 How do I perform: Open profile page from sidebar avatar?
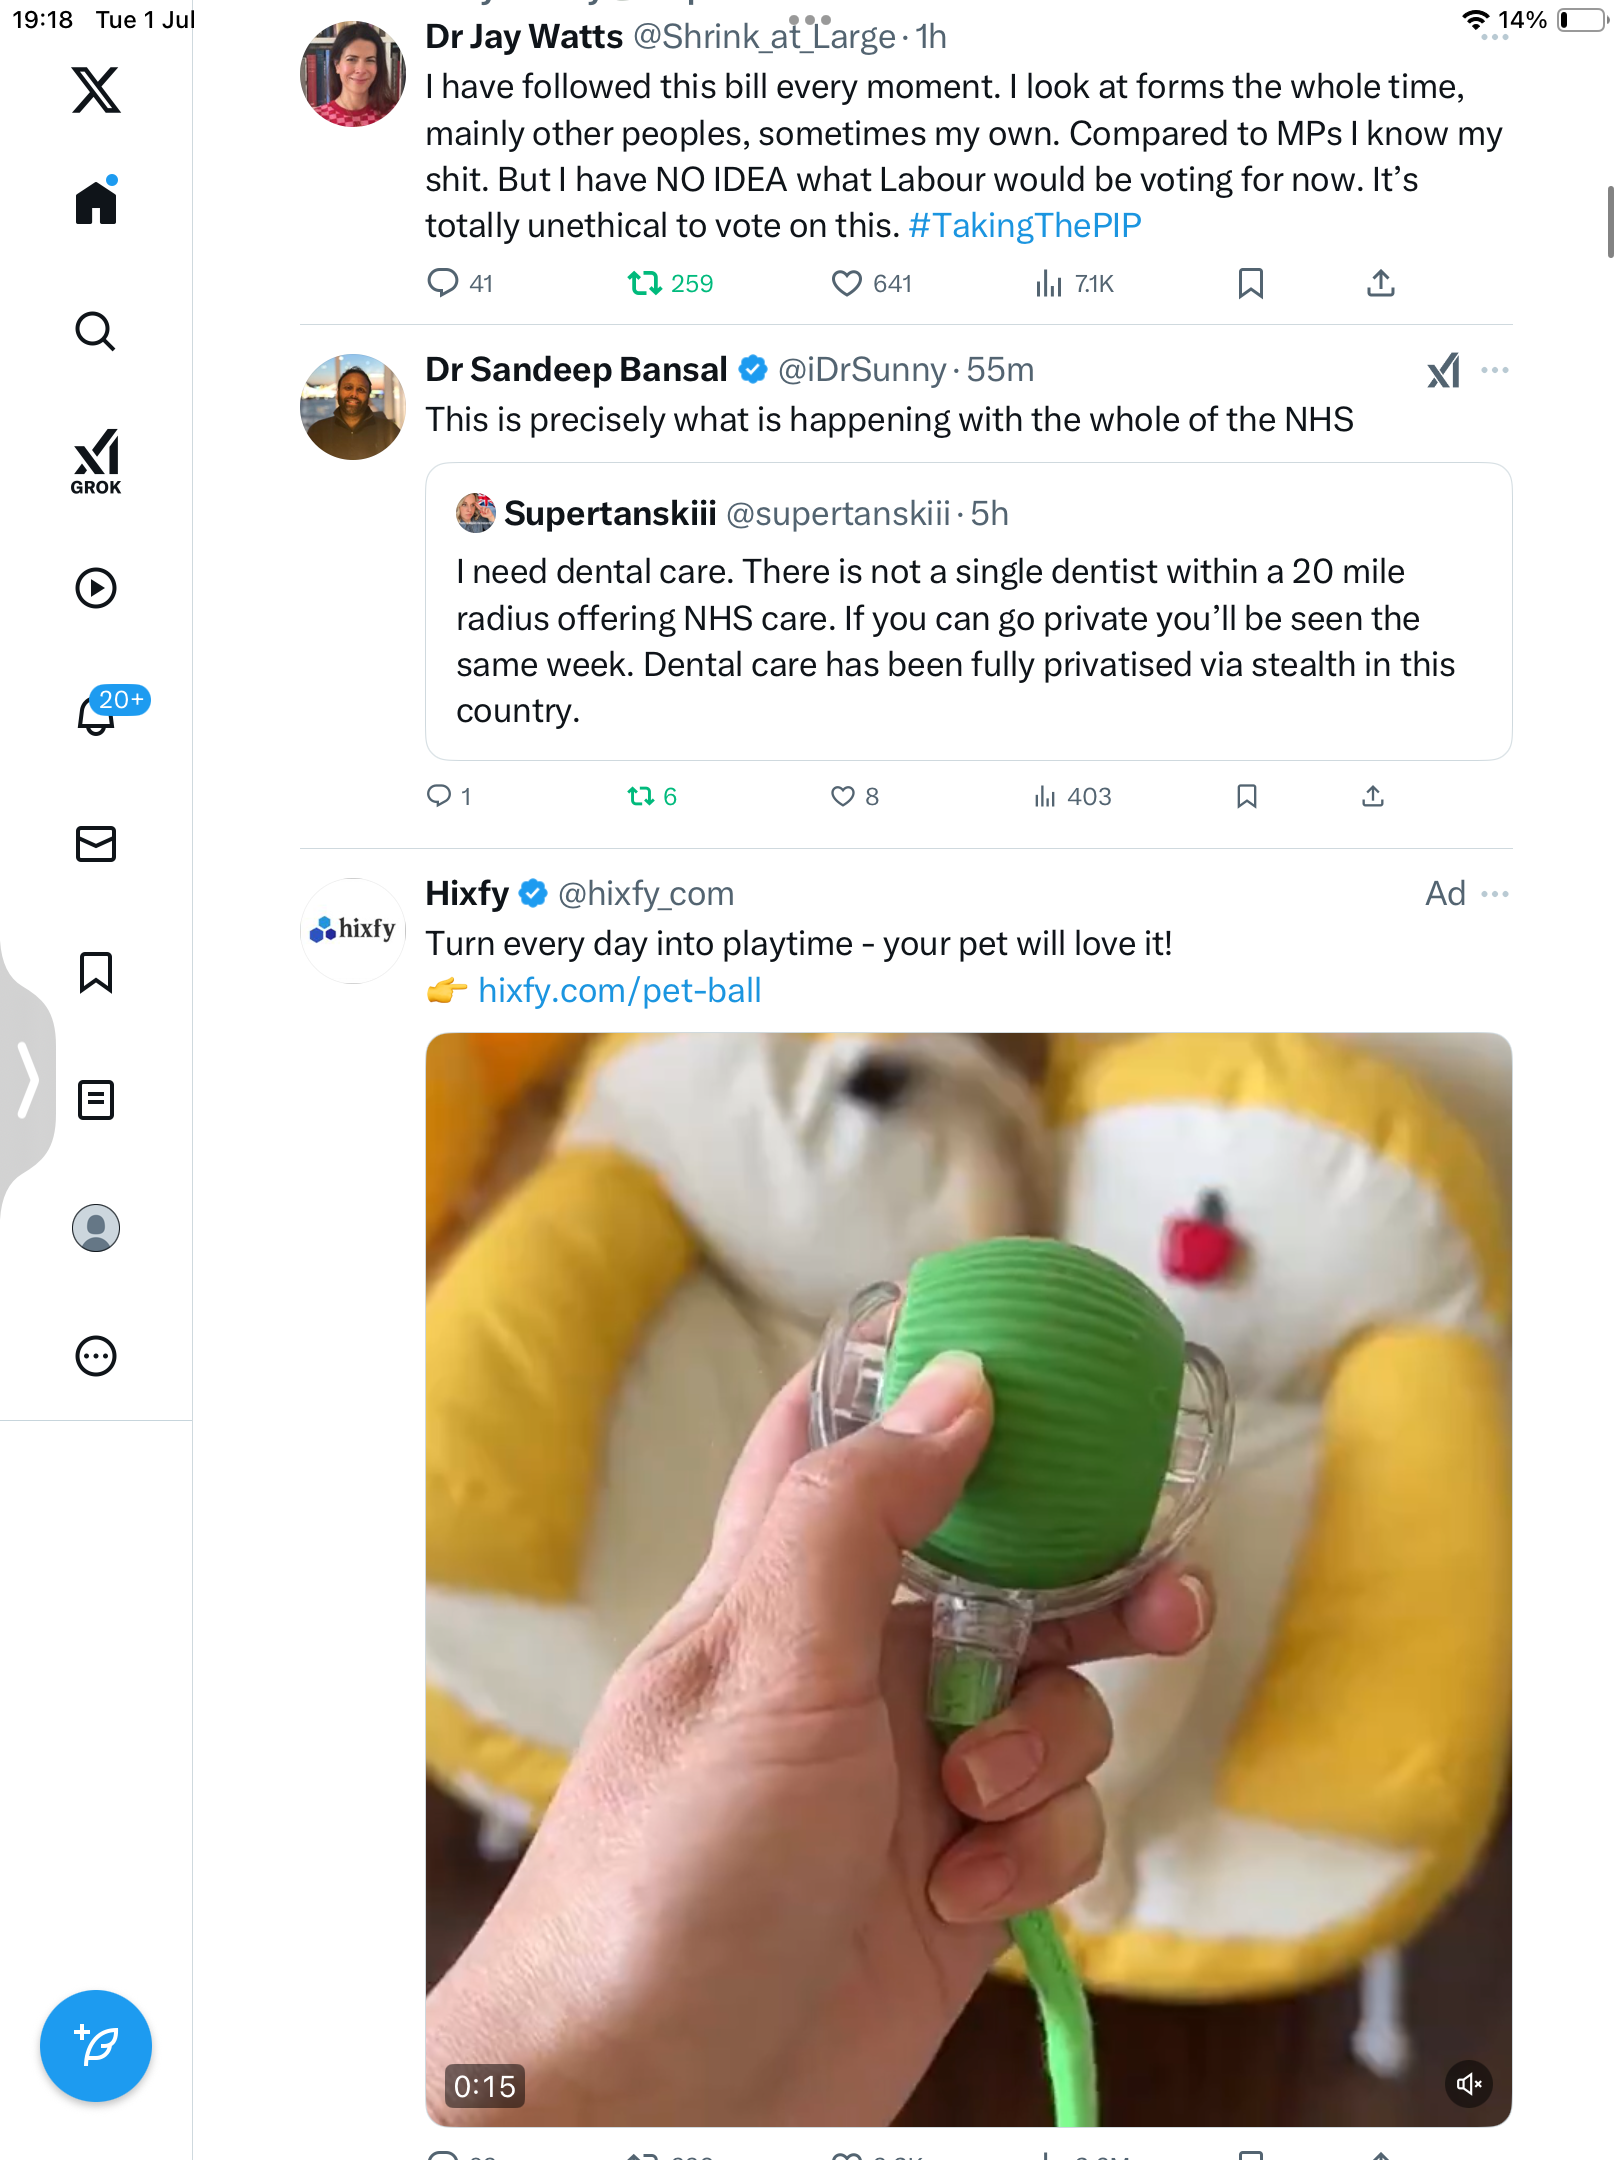click(96, 1228)
